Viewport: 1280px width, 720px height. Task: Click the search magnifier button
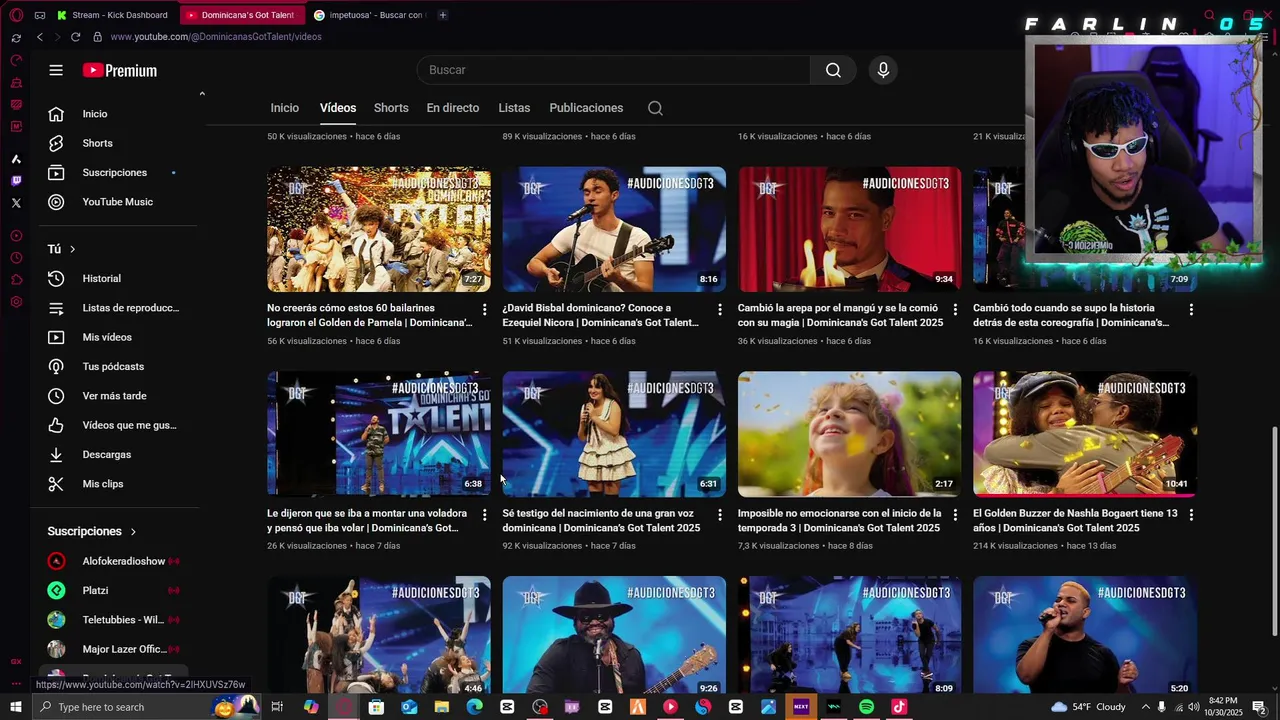833,70
